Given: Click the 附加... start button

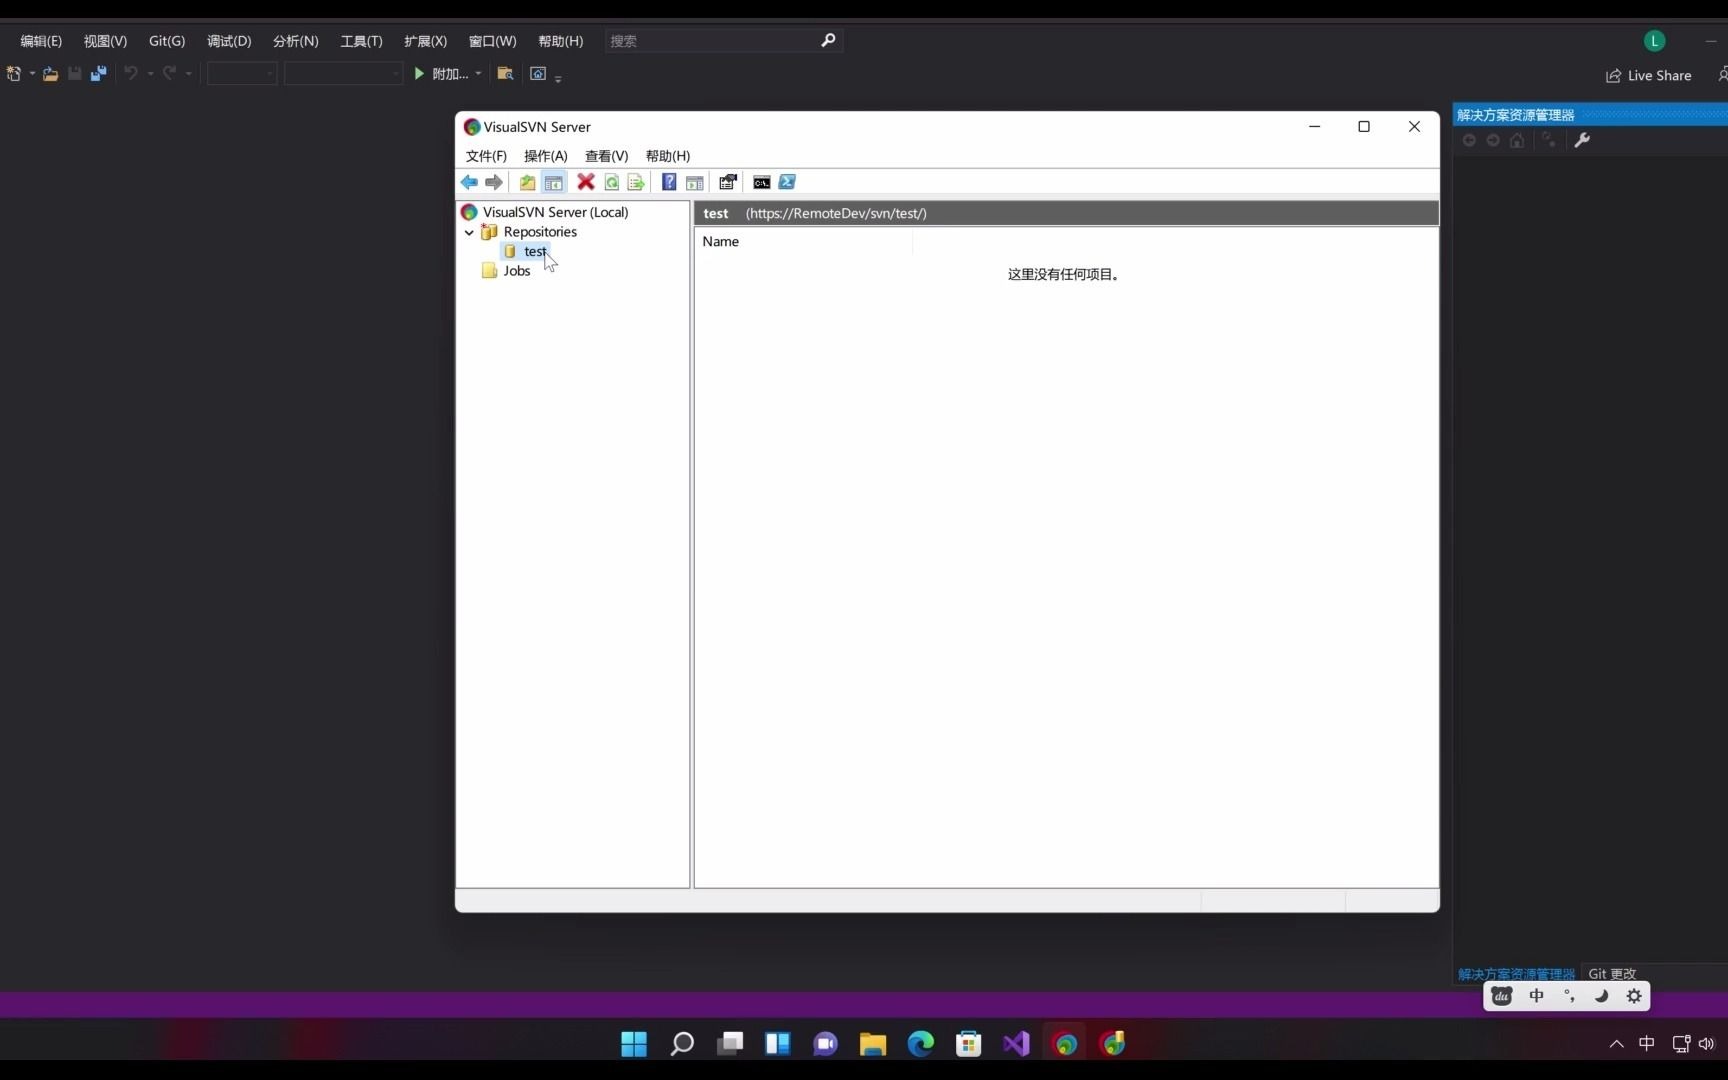Looking at the screenshot, I should coord(441,74).
